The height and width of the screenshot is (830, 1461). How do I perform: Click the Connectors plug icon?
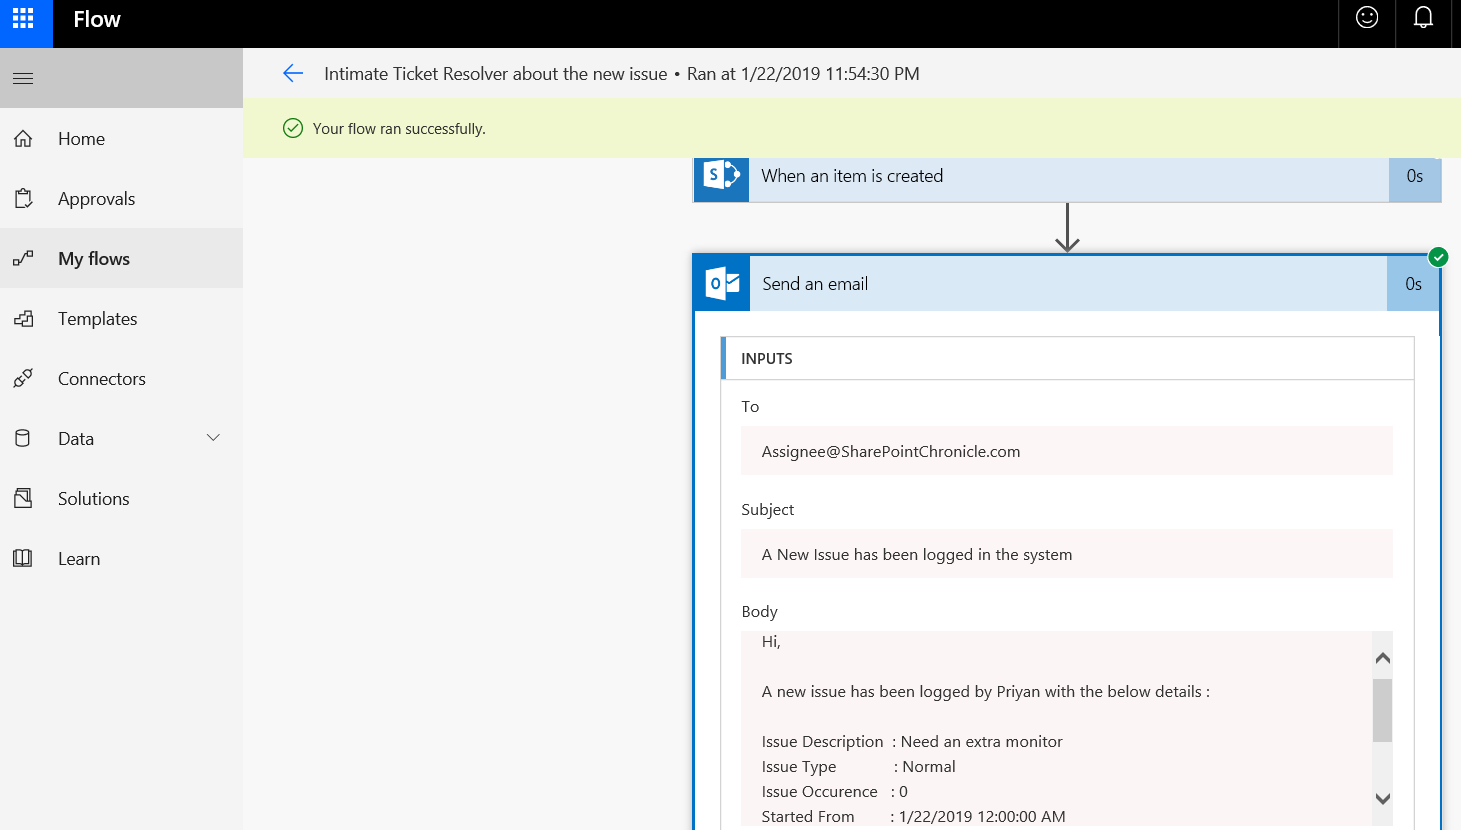pyautogui.click(x=23, y=379)
